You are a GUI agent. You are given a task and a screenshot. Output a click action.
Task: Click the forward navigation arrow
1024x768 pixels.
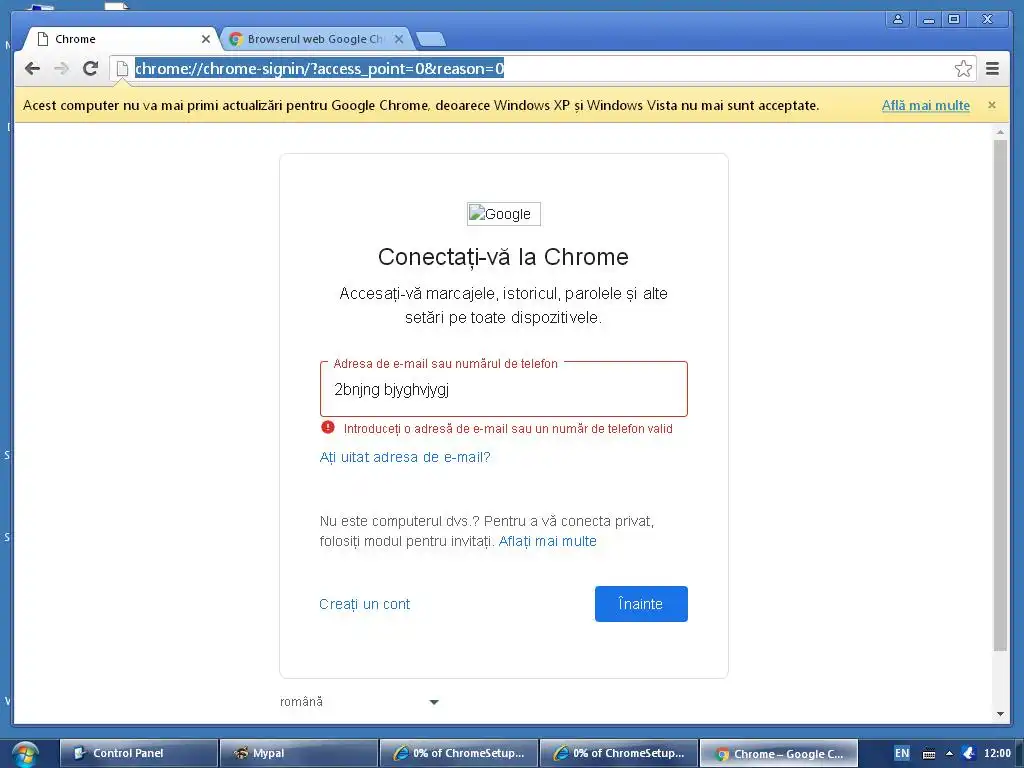coord(61,69)
